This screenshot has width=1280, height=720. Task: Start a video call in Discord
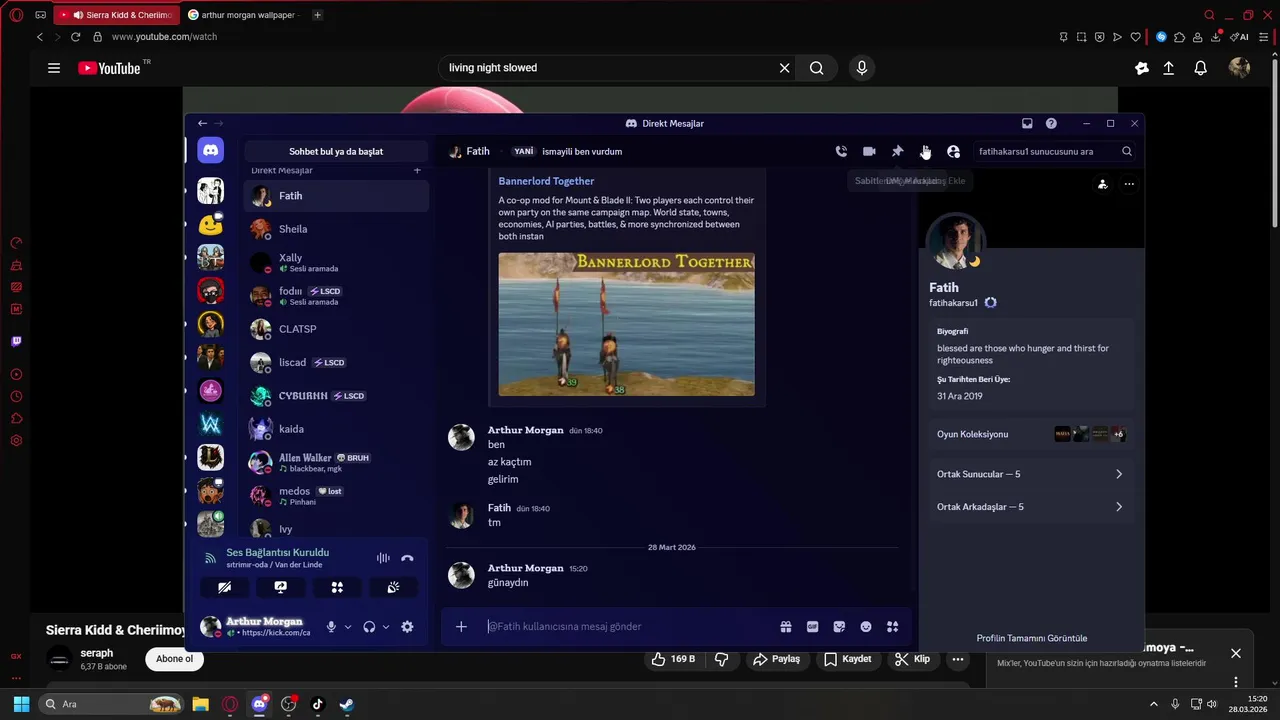click(x=869, y=151)
